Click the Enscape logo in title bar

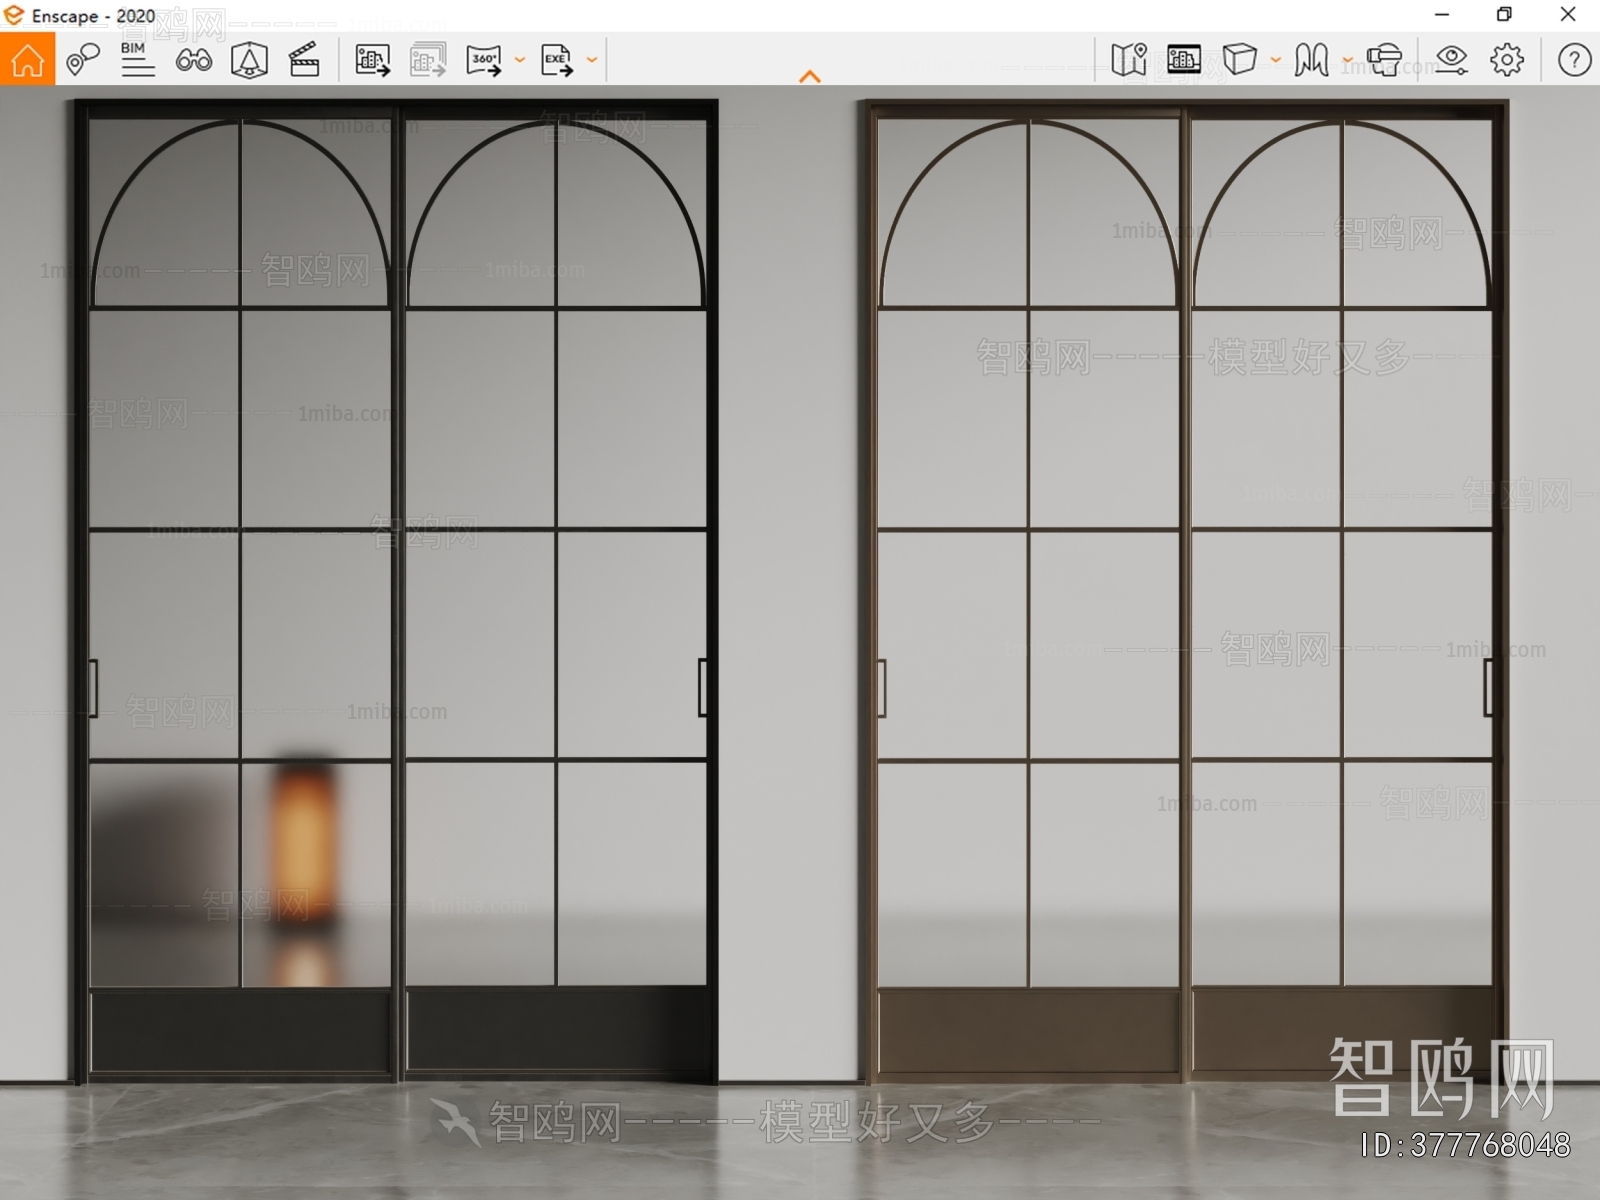pos(14,15)
